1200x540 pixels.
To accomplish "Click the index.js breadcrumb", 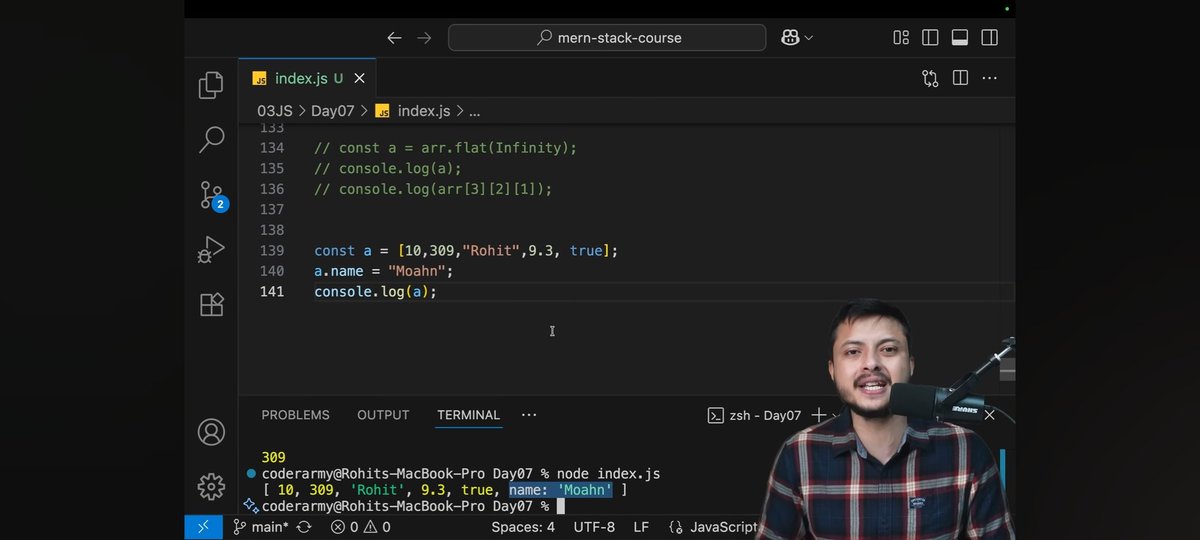I will pos(424,111).
